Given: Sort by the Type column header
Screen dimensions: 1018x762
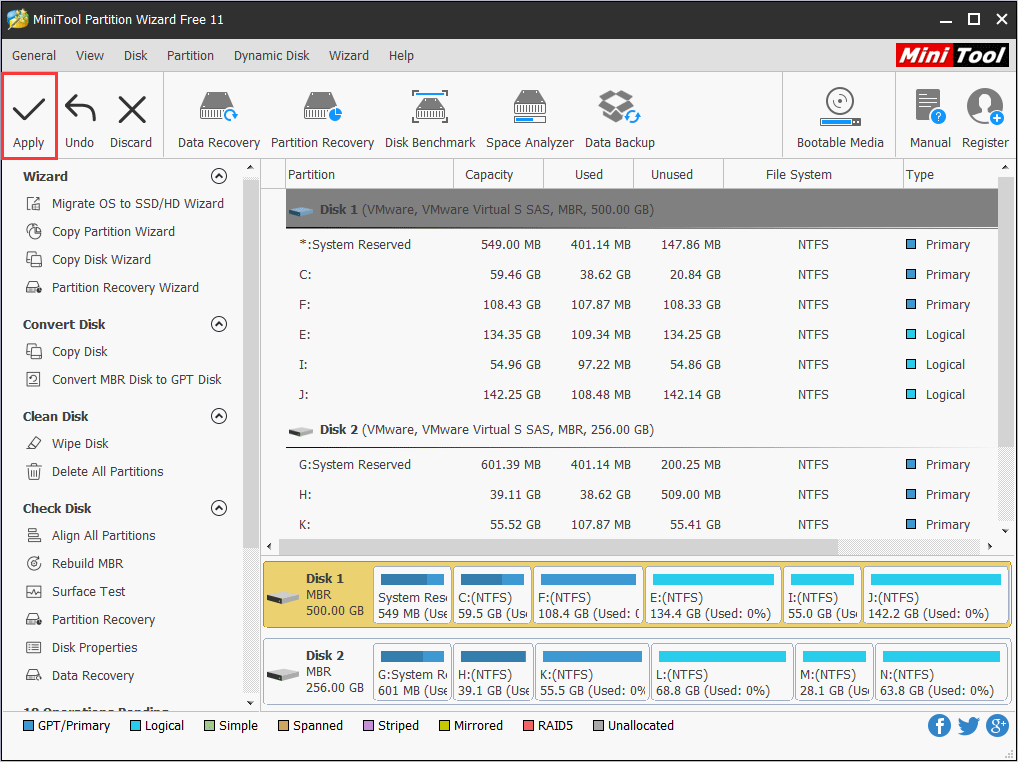Looking at the screenshot, I should (x=950, y=175).
